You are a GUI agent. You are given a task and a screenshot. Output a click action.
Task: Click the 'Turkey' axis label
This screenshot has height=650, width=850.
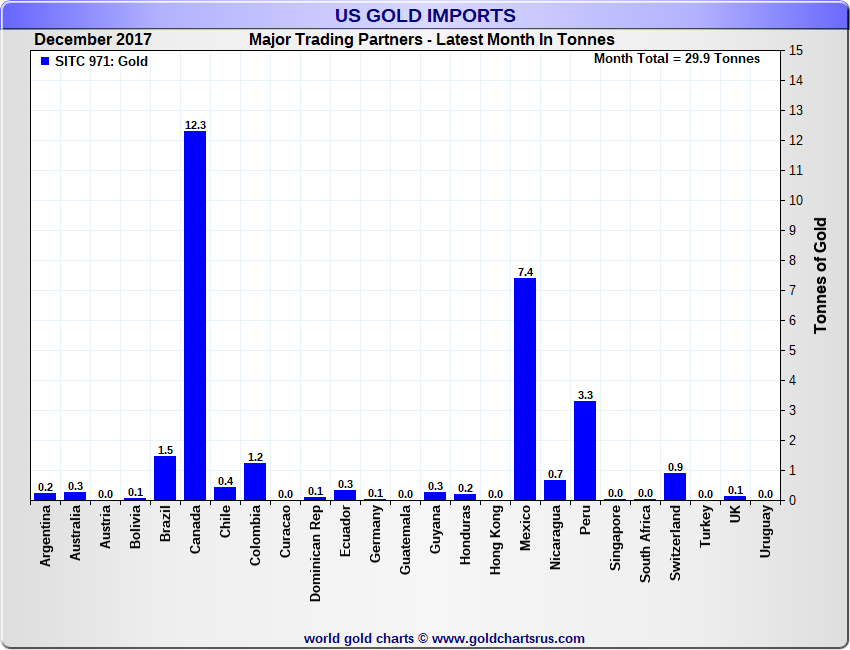[x=705, y=526]
